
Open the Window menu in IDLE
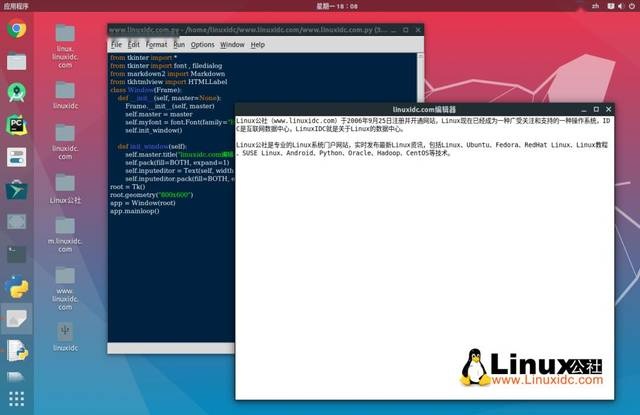(232, 44)
